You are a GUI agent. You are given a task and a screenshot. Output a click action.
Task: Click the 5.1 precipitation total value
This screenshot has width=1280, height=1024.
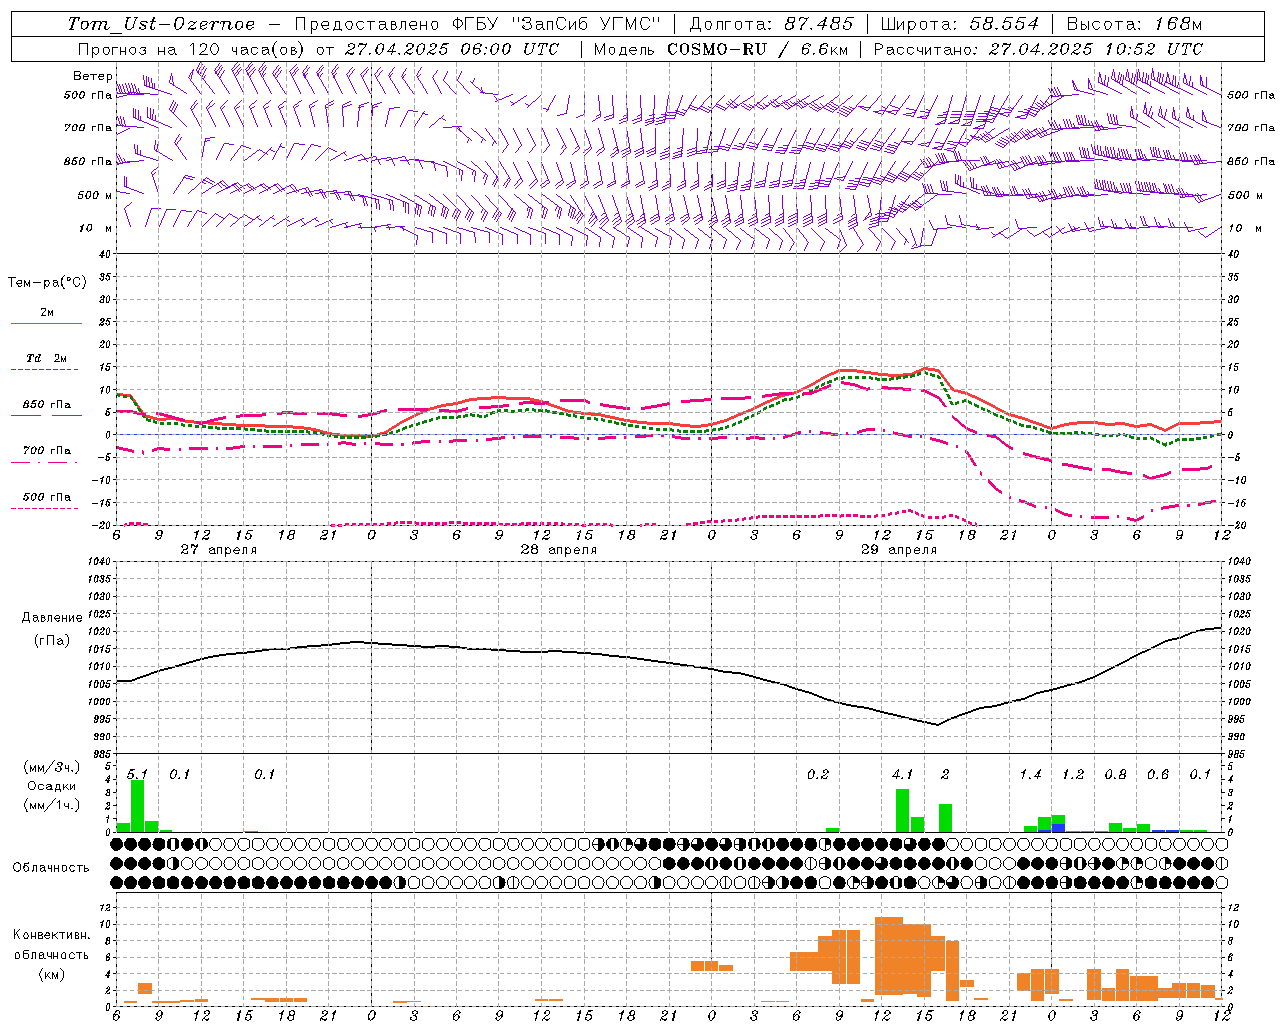tap(138, 775)
